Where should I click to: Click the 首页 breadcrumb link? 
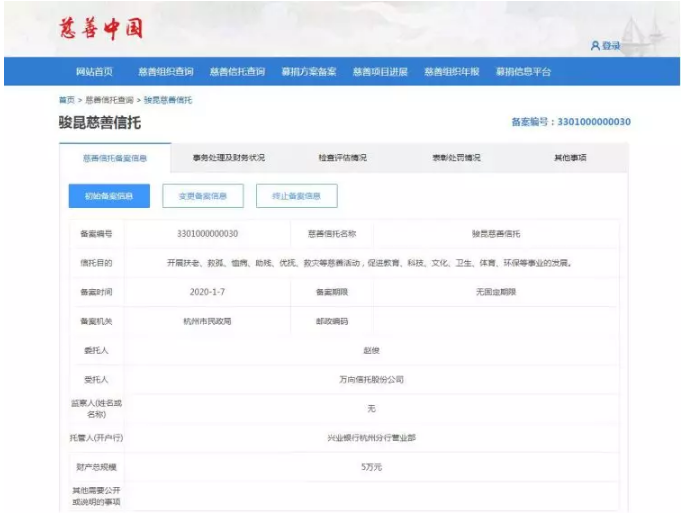pos(66,100)
